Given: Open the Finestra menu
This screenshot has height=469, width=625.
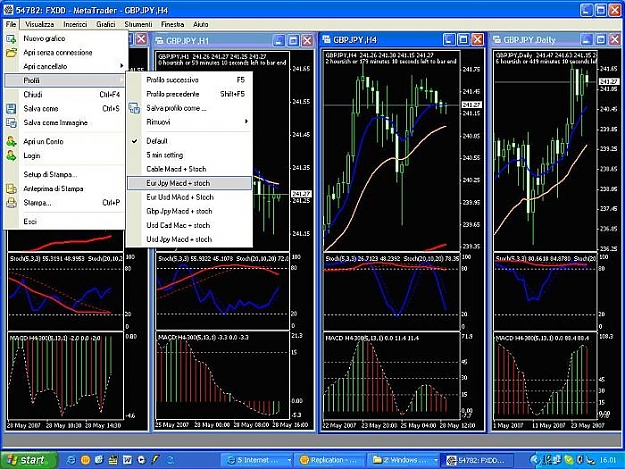Looking at the screenshot, I should click(172, 24).
